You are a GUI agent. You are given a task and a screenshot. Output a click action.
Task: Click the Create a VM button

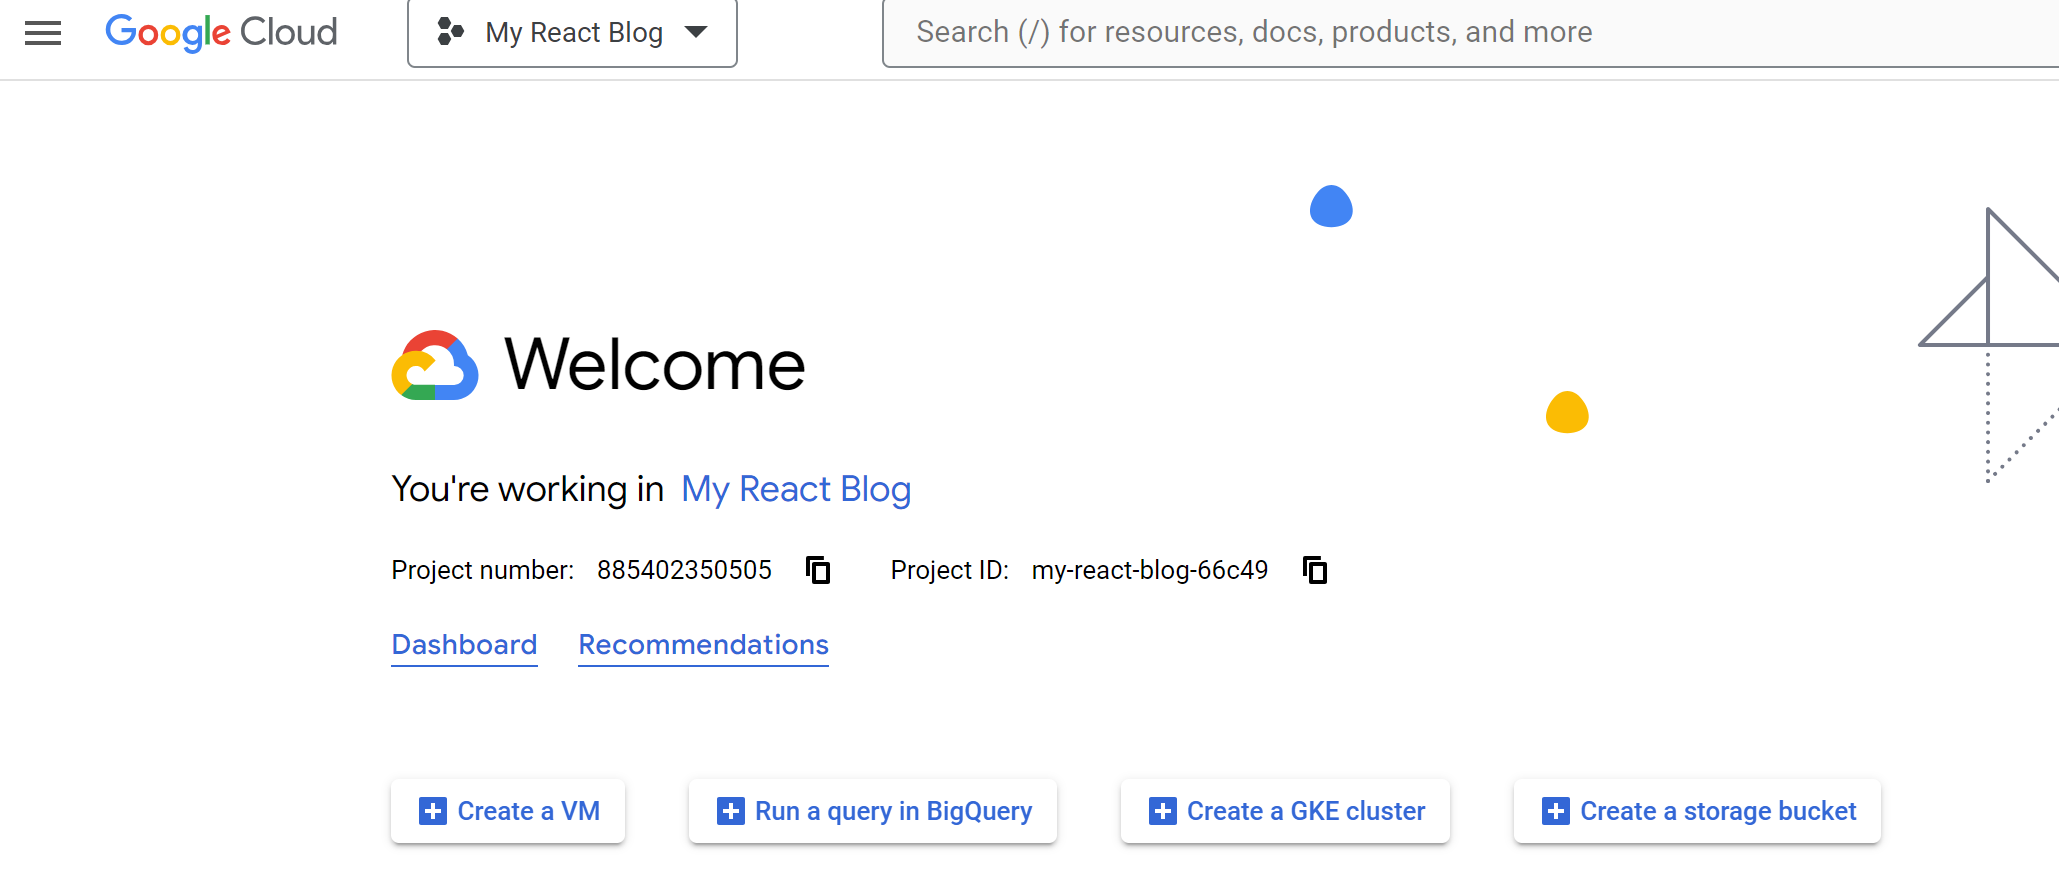(x=508, y=811)
